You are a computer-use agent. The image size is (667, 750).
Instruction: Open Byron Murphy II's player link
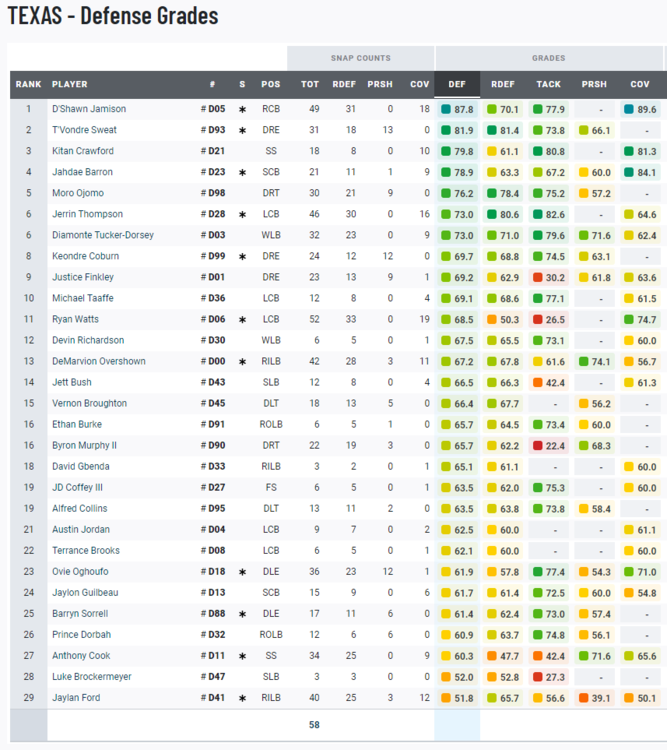coord(84,445)
